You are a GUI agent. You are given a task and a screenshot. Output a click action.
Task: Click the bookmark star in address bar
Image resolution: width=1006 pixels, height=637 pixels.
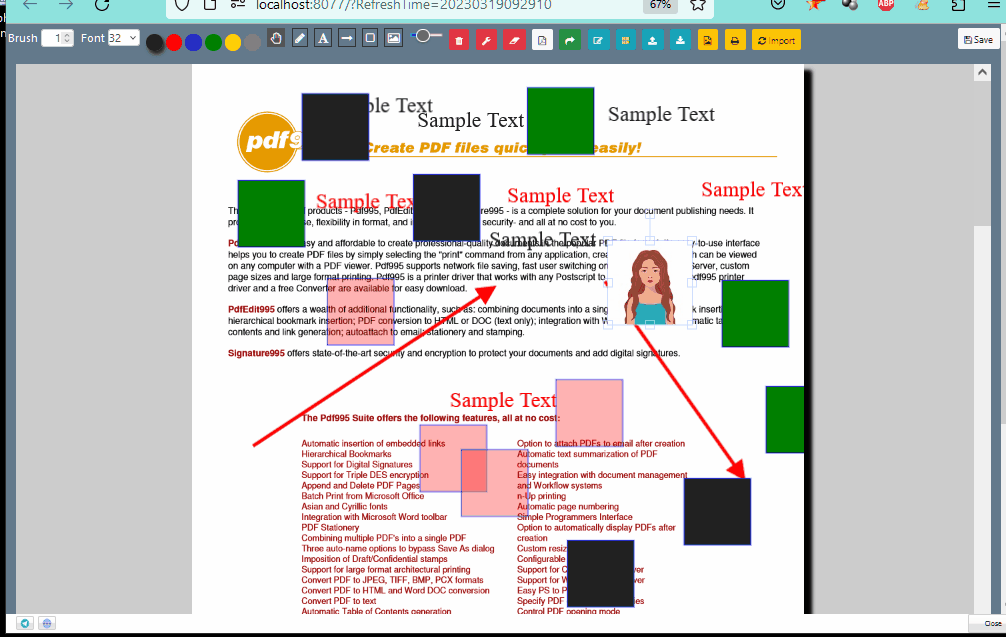pyautogui.click(x=698, y=5)
